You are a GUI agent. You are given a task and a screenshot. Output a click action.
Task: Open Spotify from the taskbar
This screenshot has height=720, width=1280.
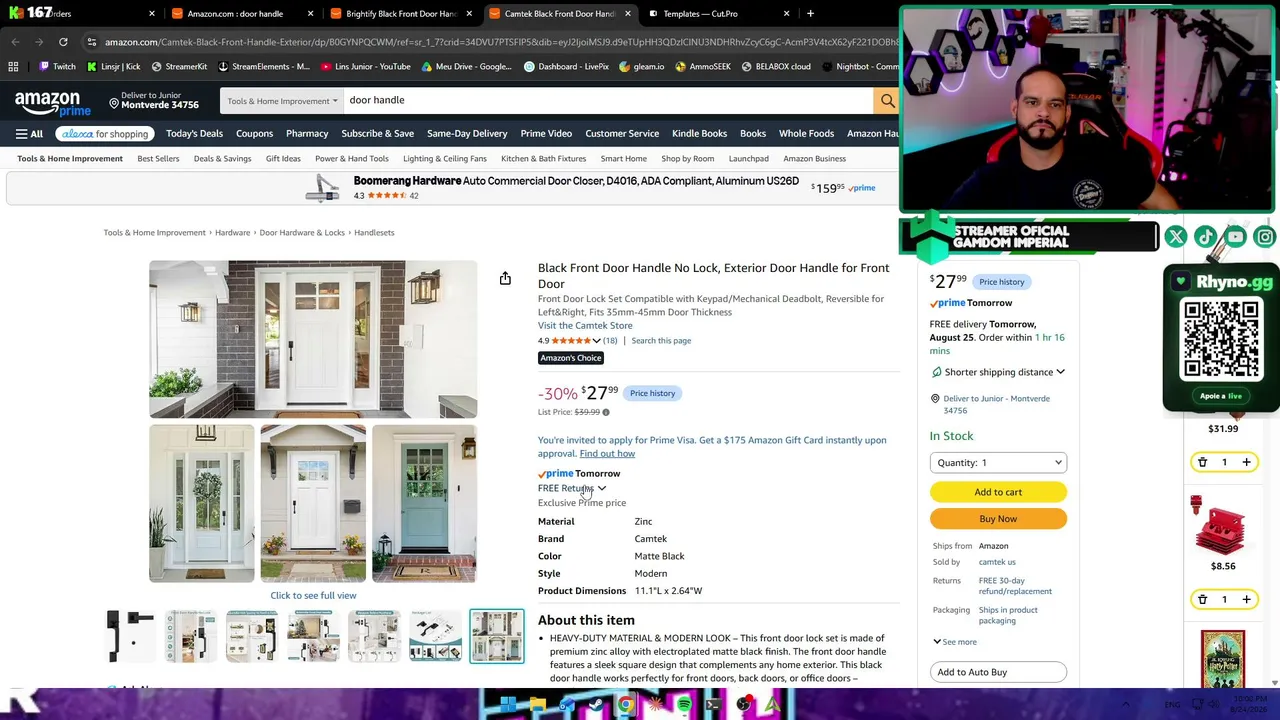[x=684, y=705]
